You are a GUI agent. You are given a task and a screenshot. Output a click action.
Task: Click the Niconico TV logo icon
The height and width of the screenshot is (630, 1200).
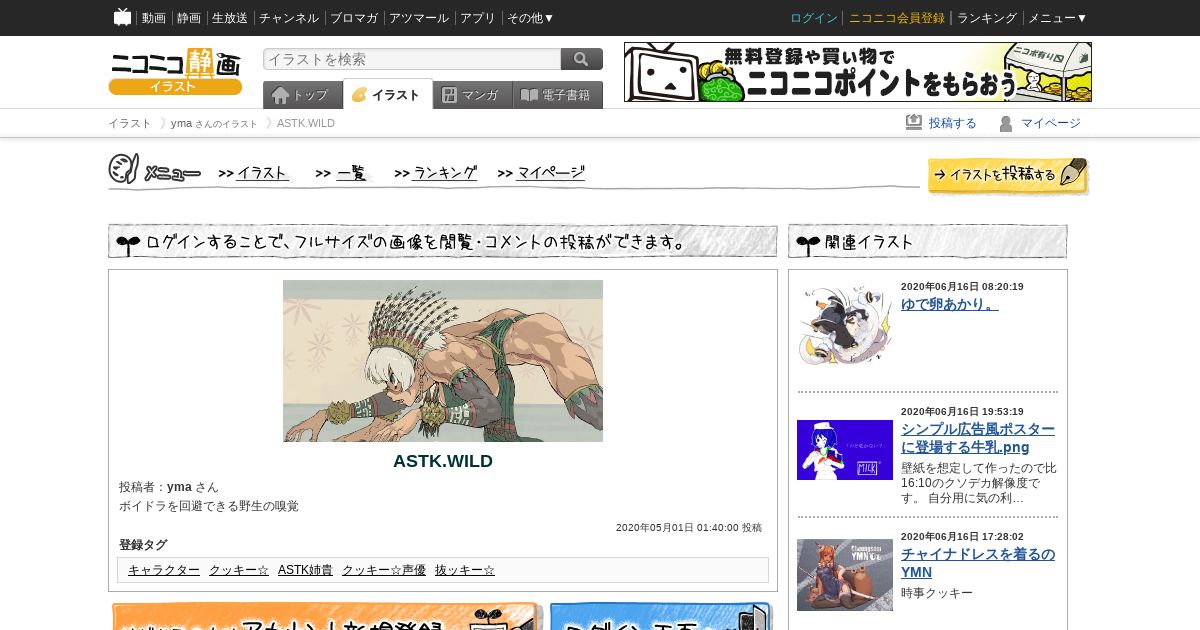tap(122, 17)
